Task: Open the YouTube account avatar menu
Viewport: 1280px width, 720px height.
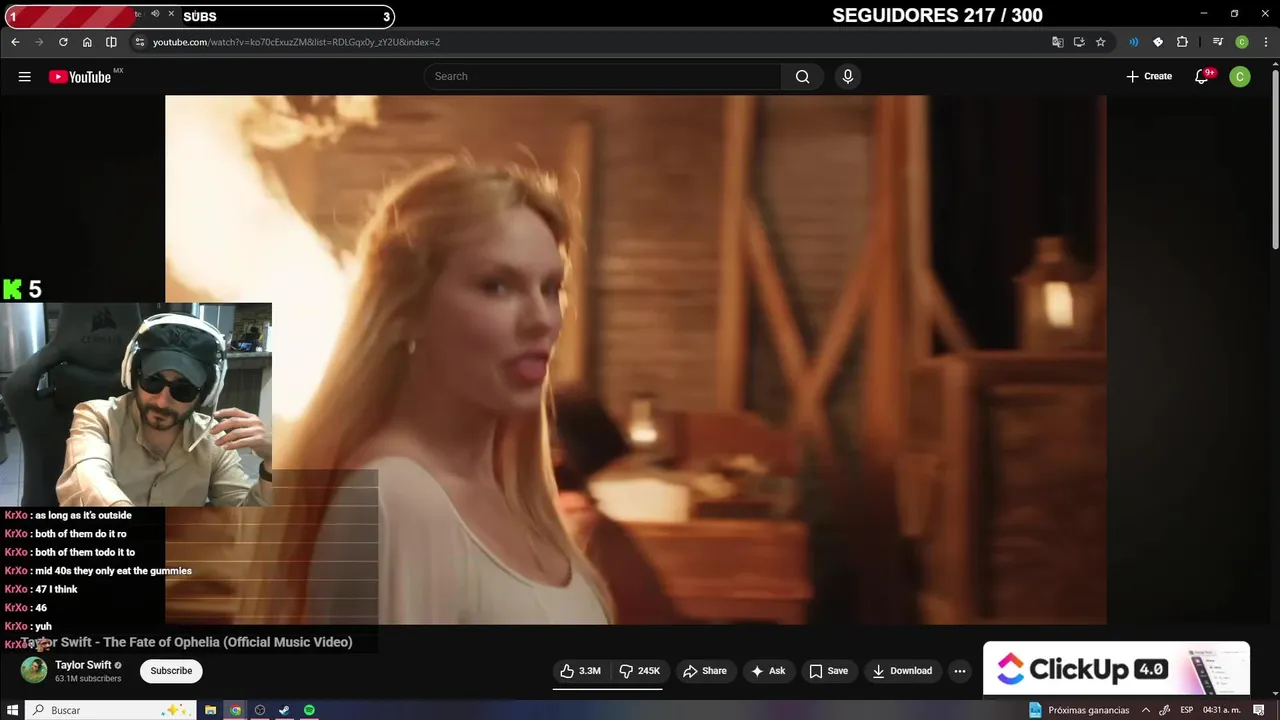Action: (1240, 76)
